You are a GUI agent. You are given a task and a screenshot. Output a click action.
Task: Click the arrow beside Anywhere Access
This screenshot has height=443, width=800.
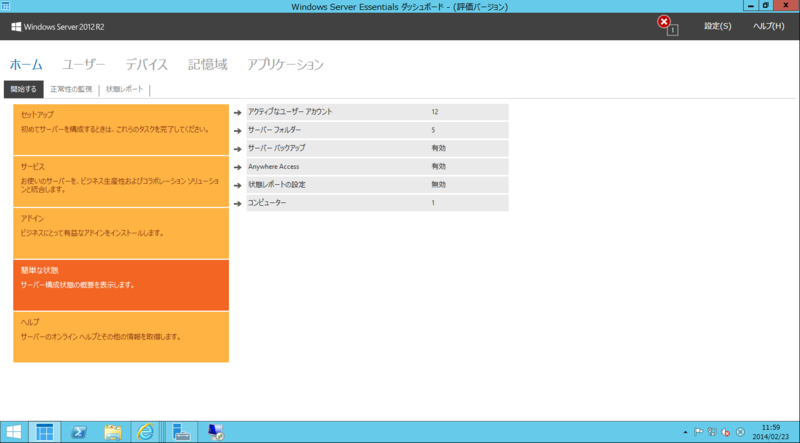coord(237,167)
